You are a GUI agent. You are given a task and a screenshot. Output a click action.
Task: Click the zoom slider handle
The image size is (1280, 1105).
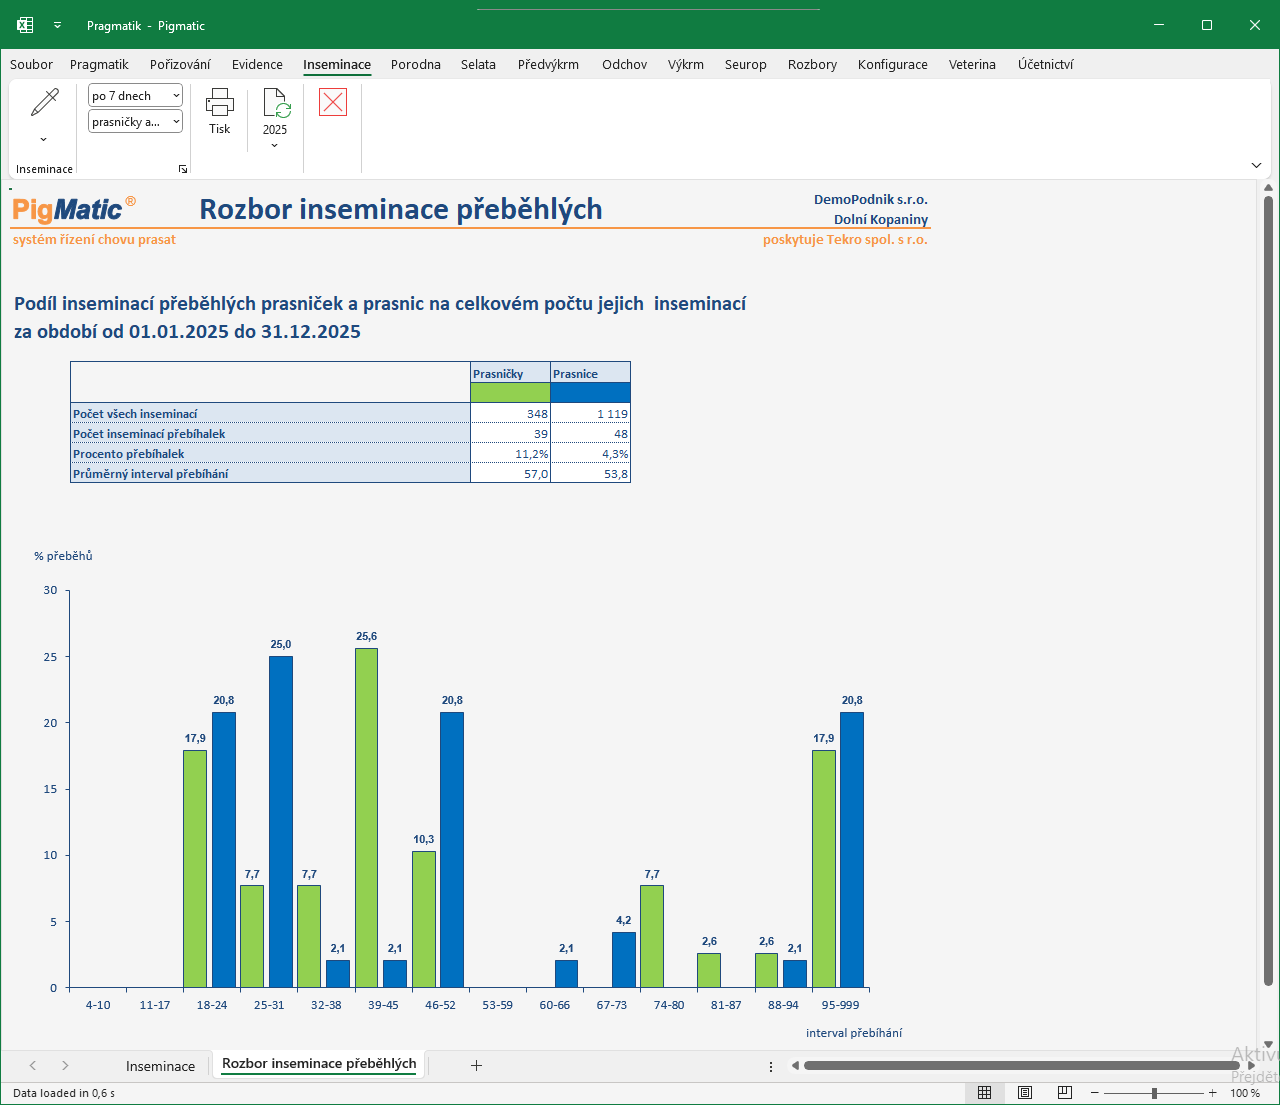click(x=1154, y=1093)
